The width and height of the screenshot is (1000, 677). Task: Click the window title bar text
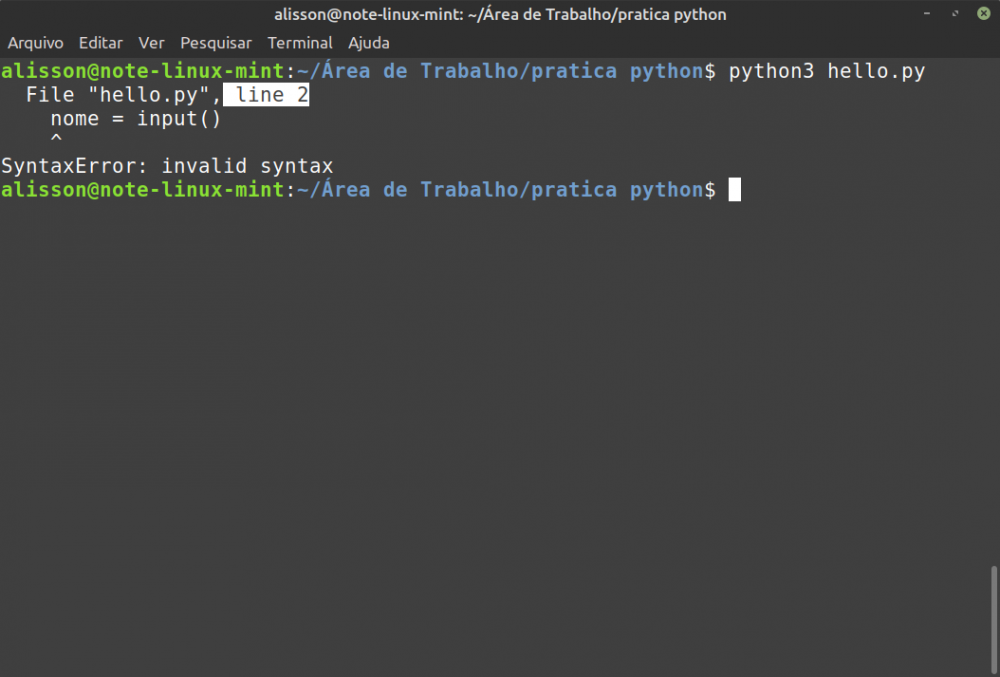coord(500,14)
